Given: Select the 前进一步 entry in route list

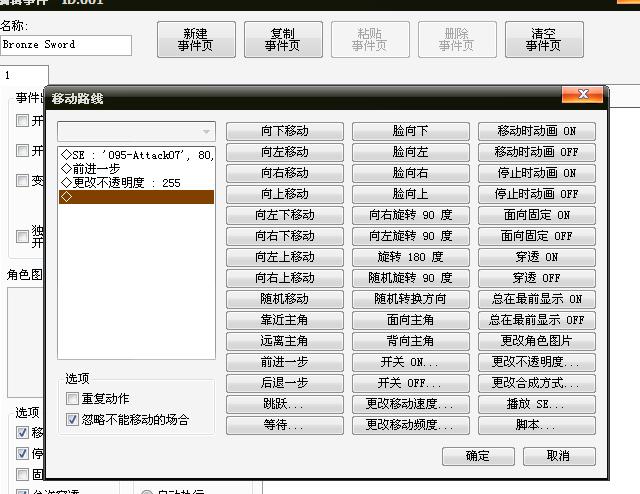Looking at the screenshot, I should pyautogui.click(x=136, y=169).
